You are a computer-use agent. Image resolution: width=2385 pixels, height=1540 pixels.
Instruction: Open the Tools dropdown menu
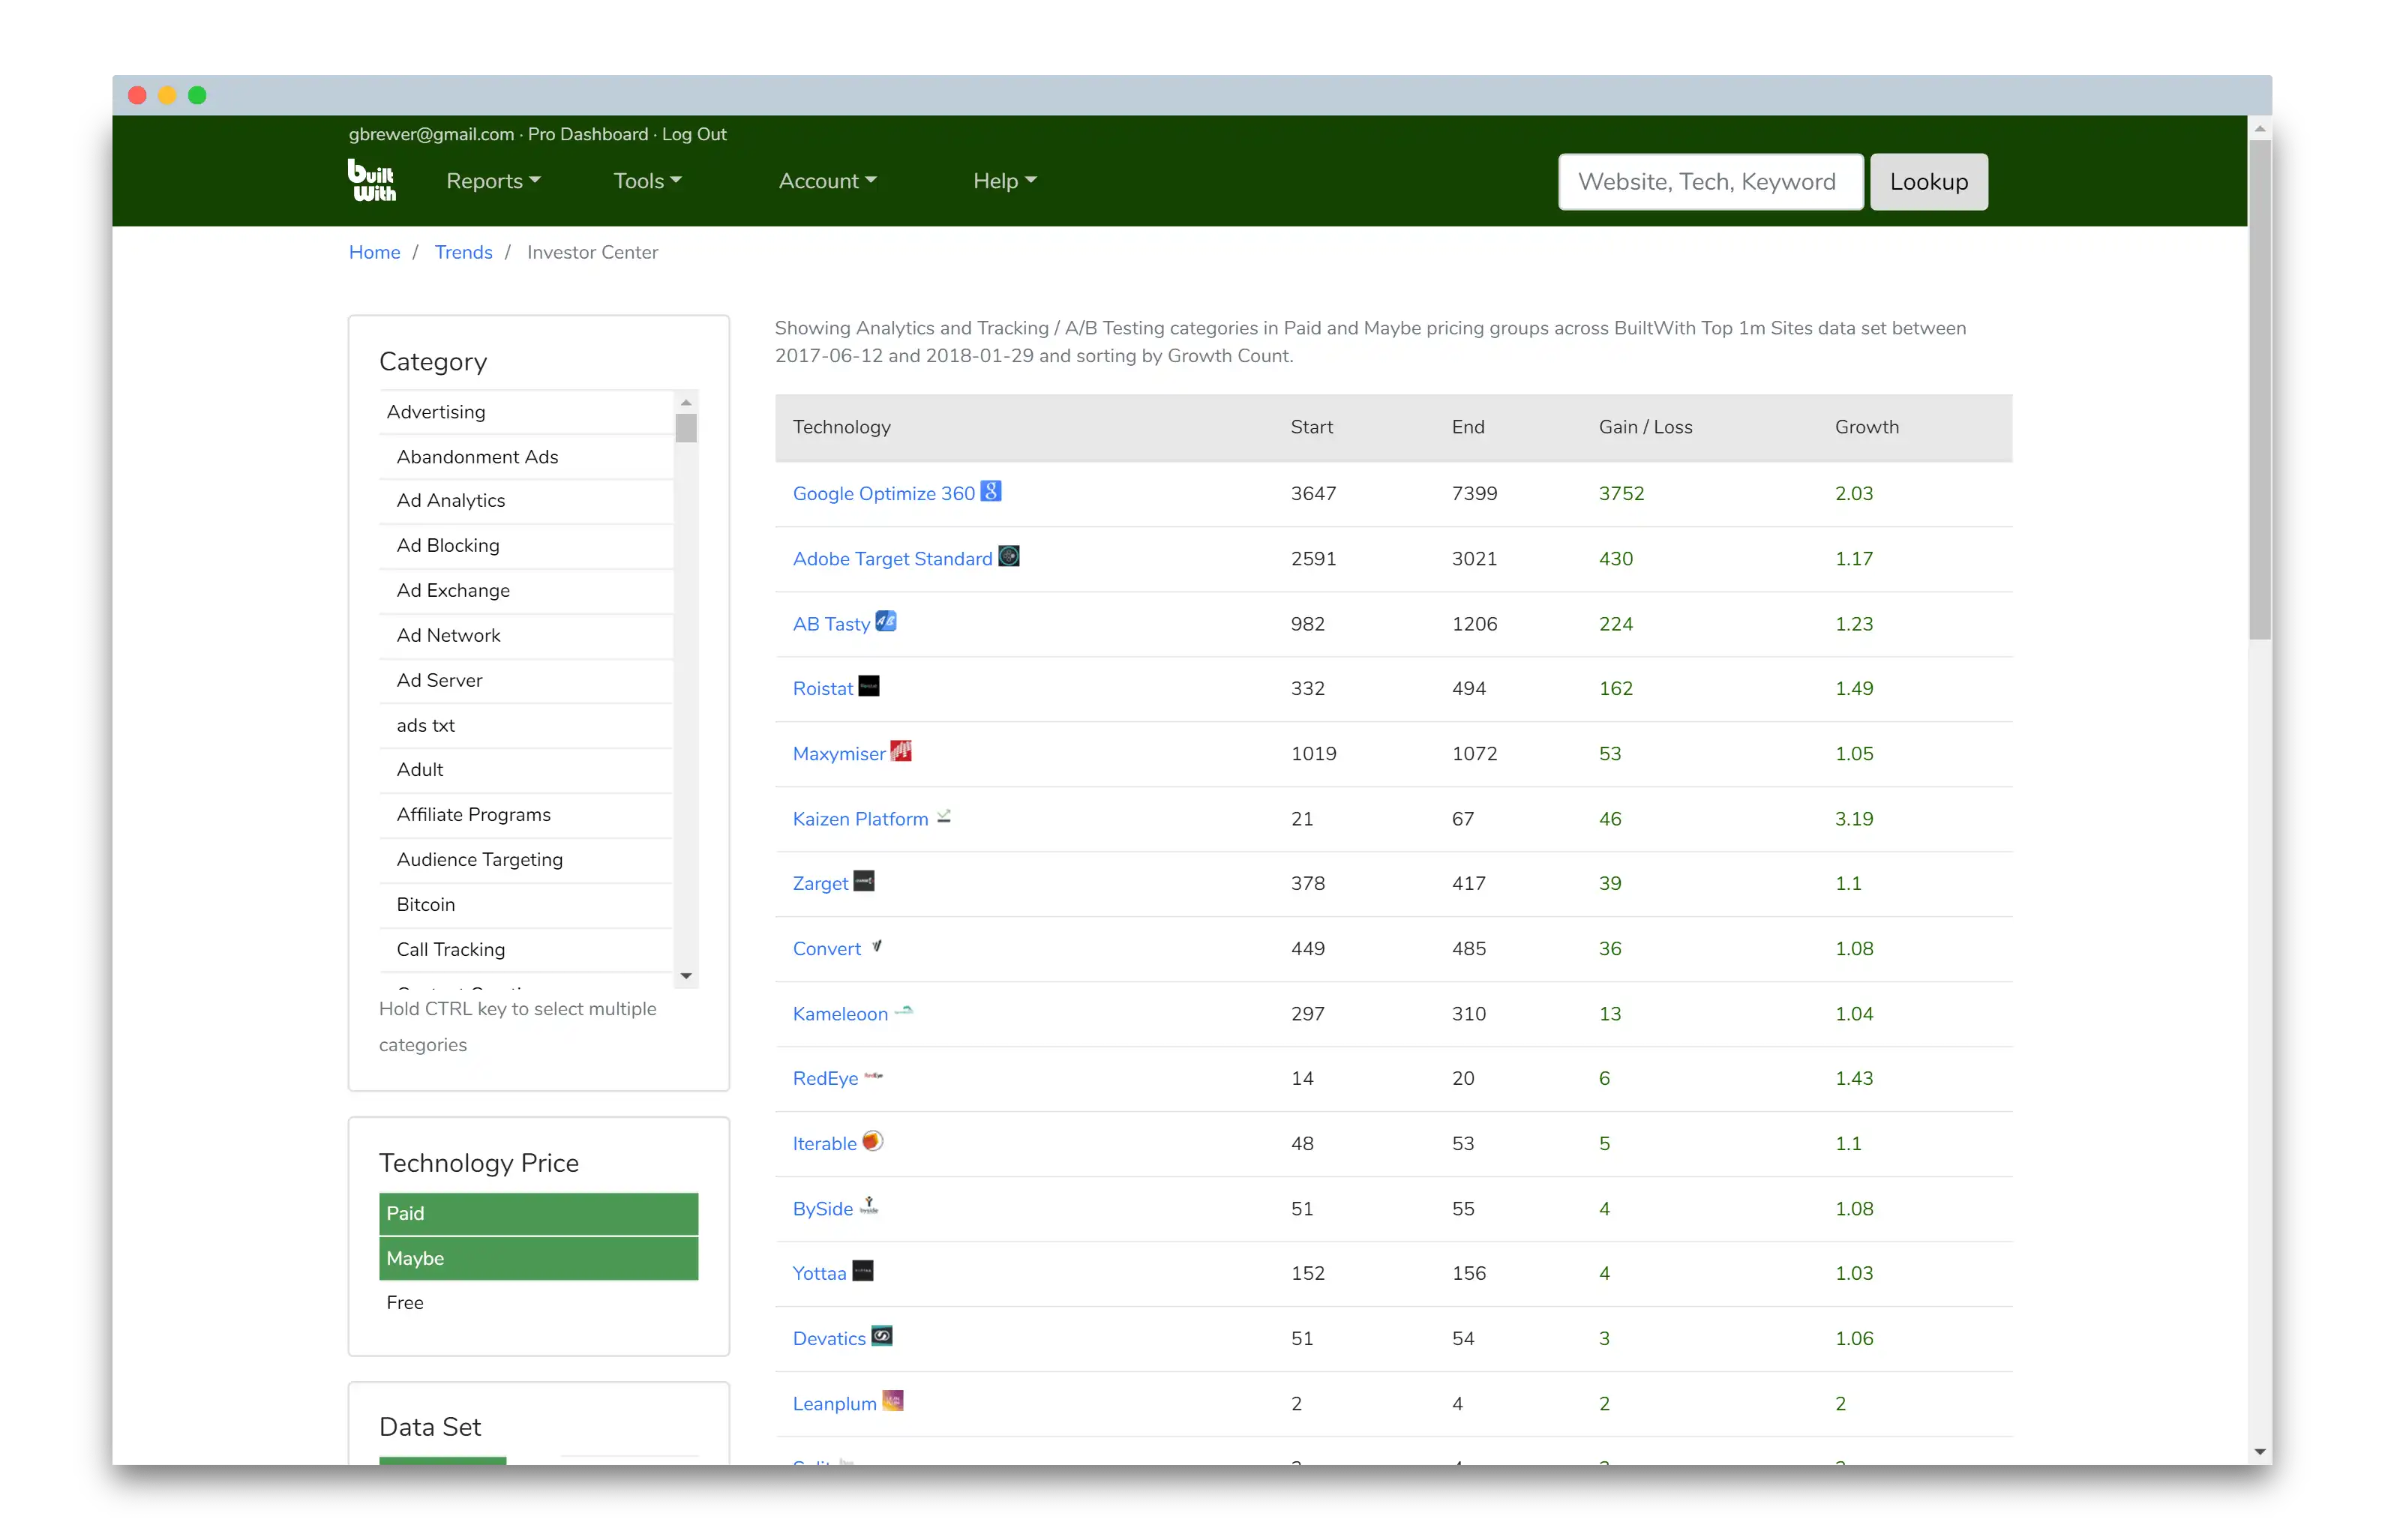point(647,181)
